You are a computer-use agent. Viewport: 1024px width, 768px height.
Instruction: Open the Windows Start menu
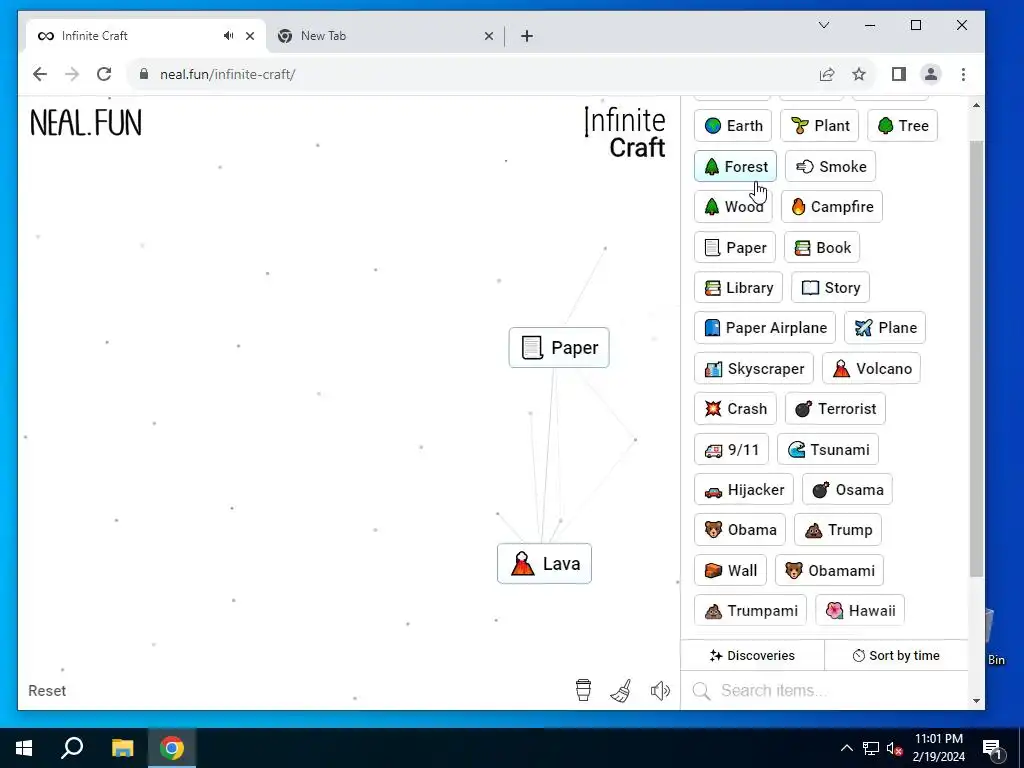(x=24, y=748)
